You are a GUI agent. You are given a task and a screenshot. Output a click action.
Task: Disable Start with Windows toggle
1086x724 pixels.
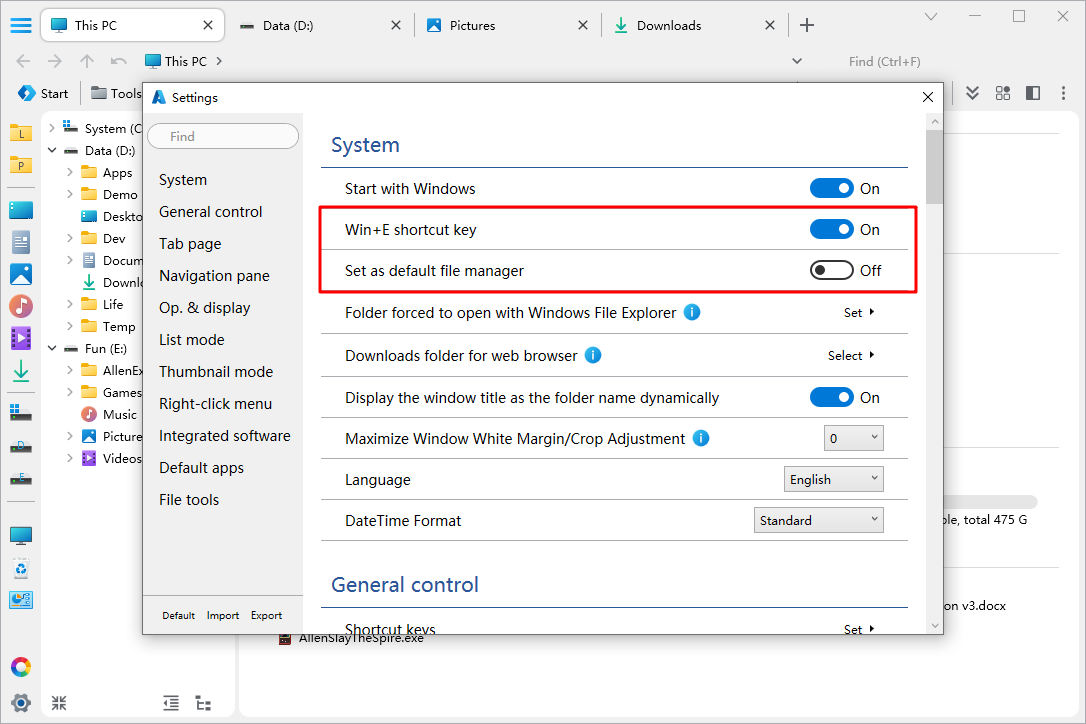tap(831, 188)
